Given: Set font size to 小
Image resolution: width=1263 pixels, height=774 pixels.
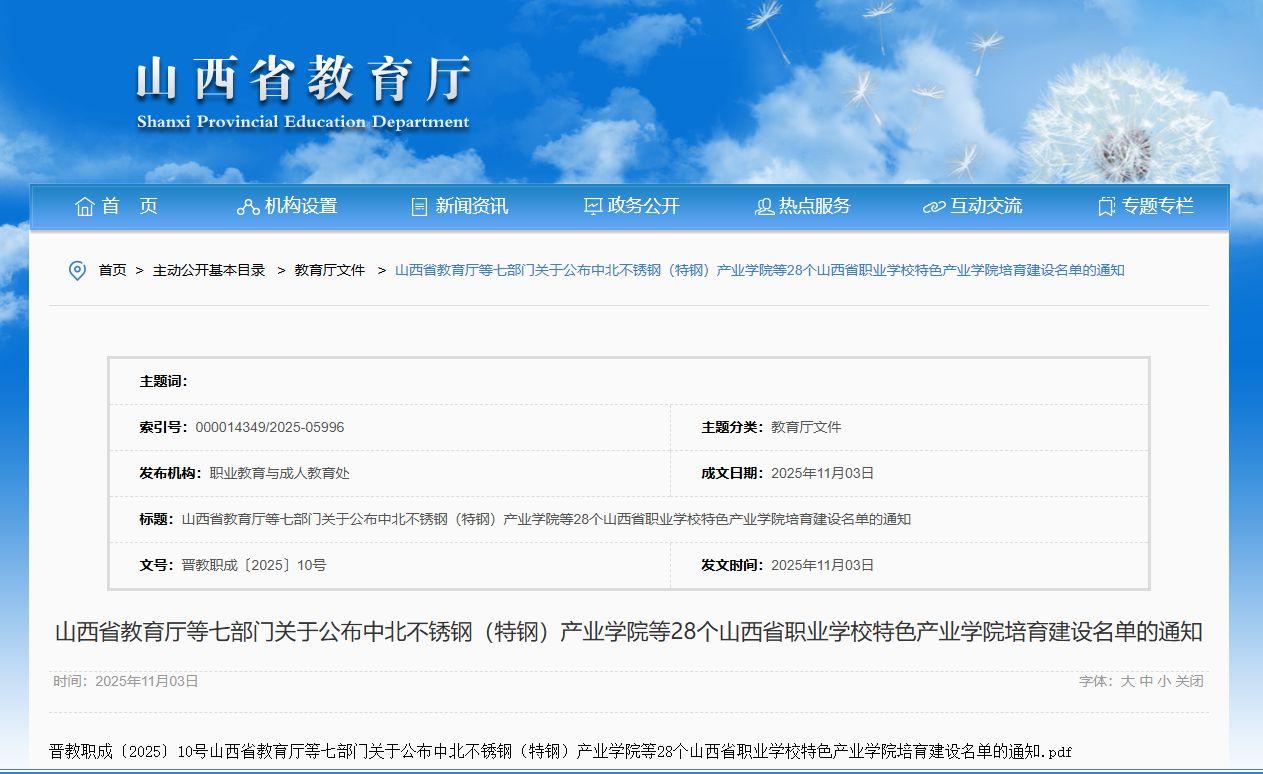Looking at the screenshot, I should [1164, 681].
